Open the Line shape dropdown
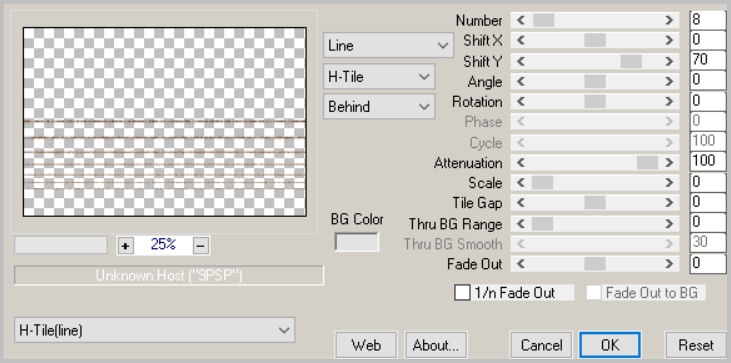The height and width of the screenshot is (363, 731). (388, 45)
